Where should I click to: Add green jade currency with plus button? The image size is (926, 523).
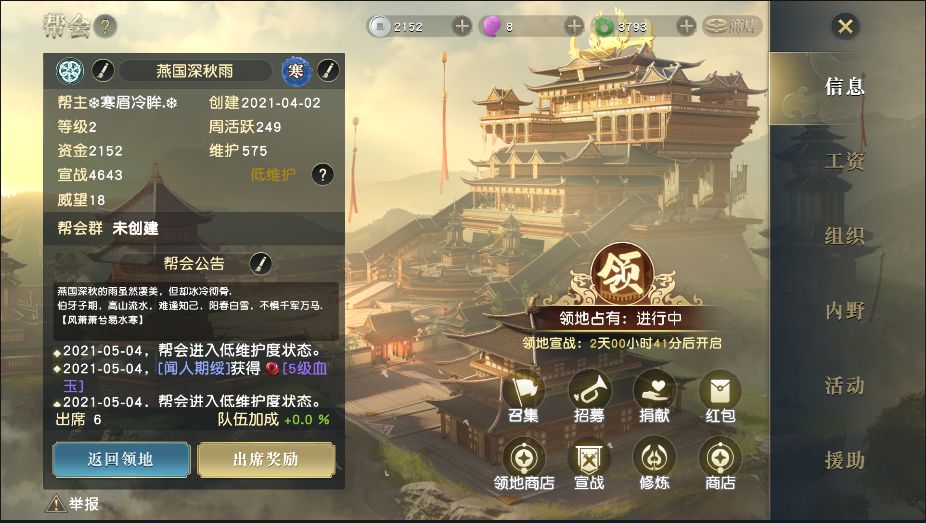pos(686,26)
